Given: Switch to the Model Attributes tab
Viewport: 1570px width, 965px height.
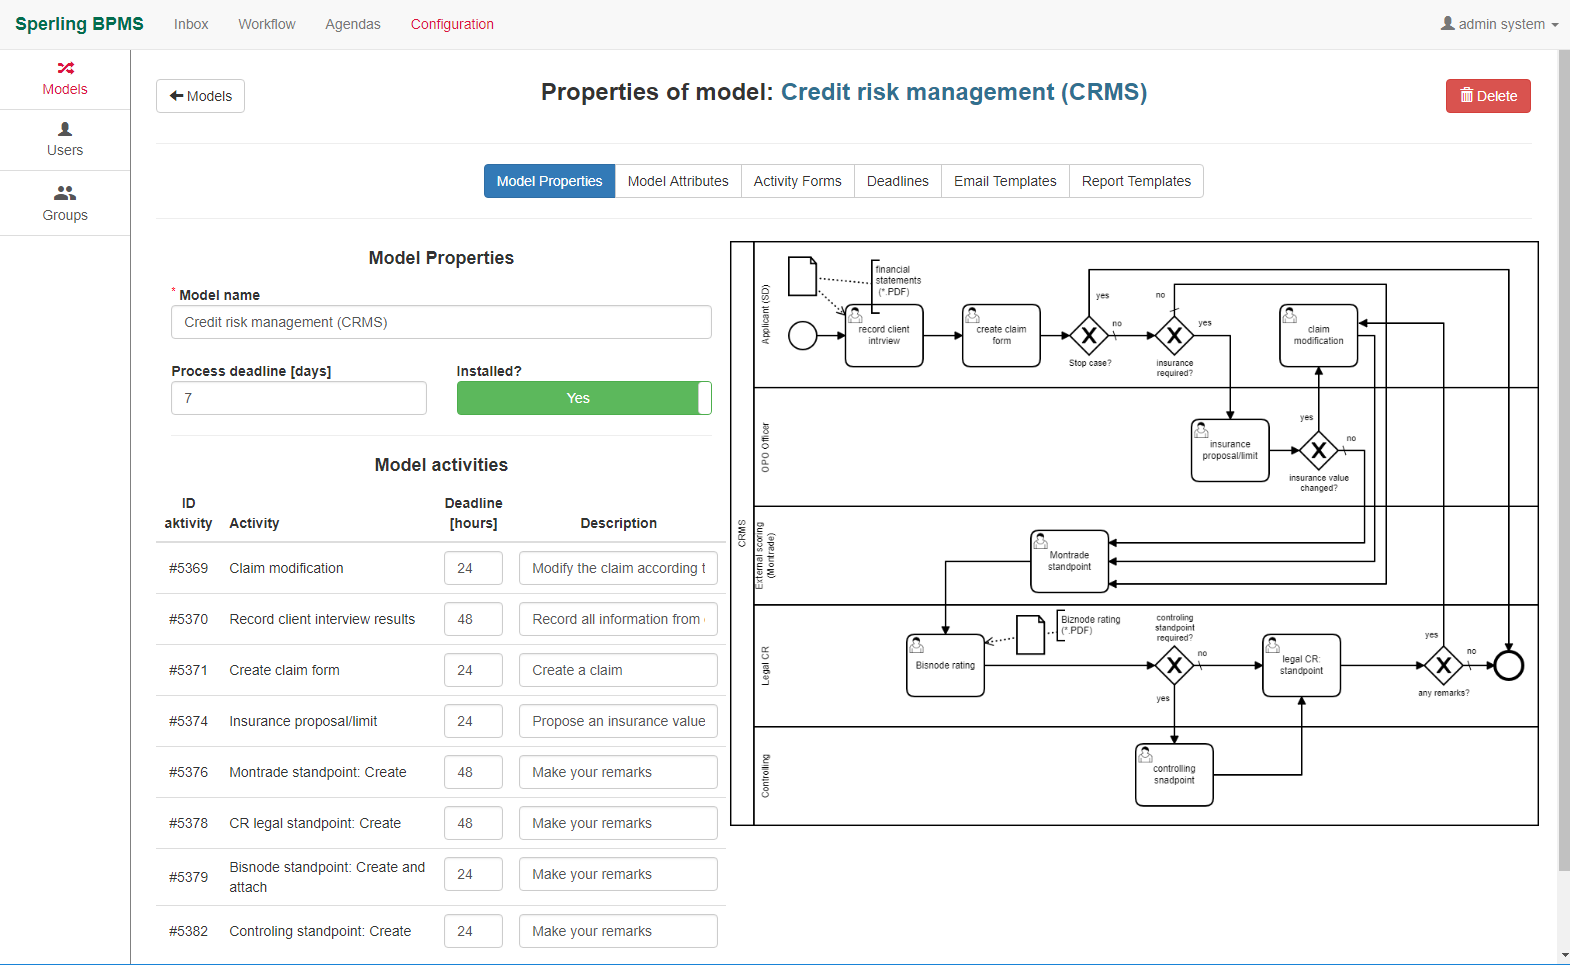Looking at the screenshot, I should [678, 181].
